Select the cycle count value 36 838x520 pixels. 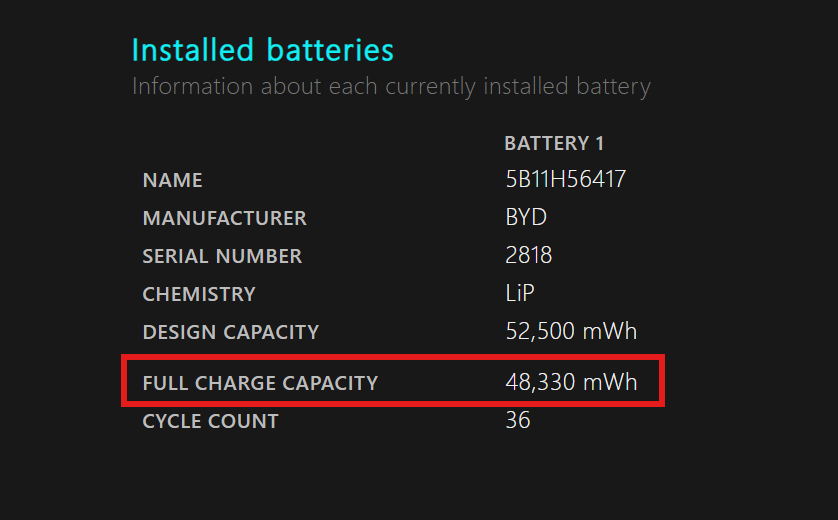[x=518, y=421]
